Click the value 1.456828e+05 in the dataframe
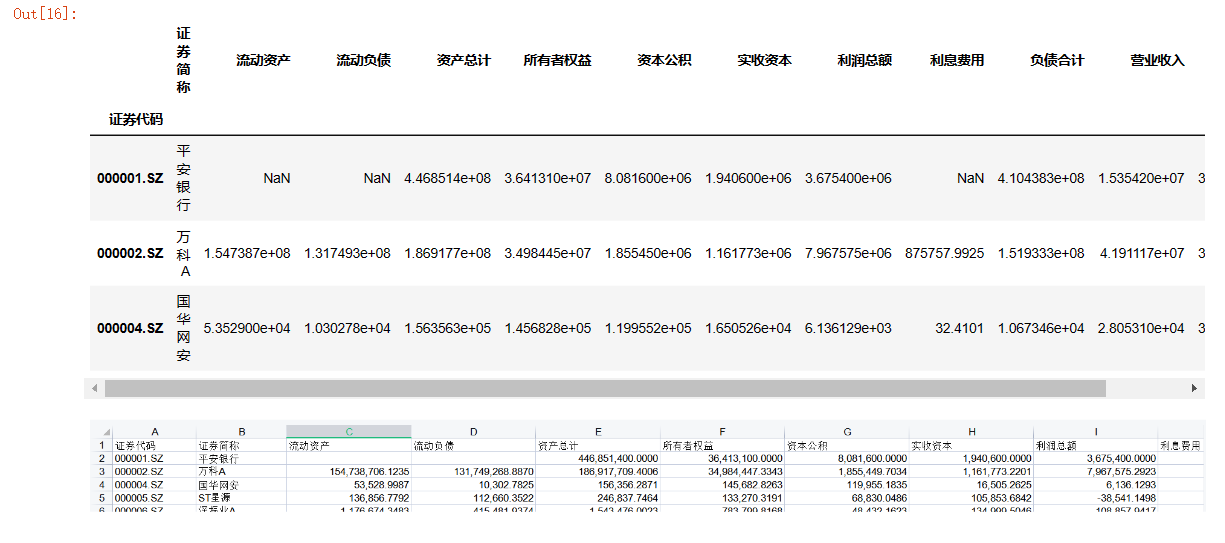1225x543 pixels. point(548,328)
